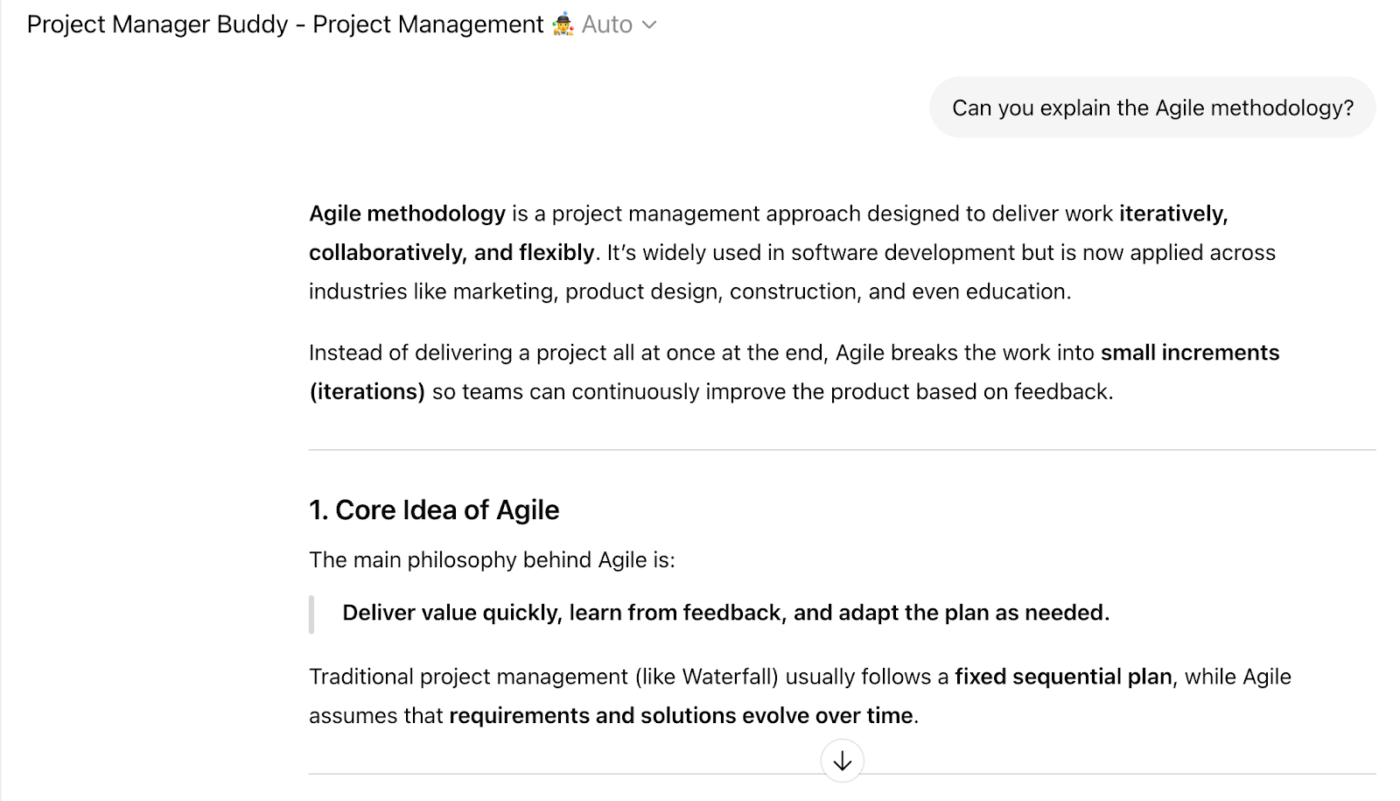1400x801 pixels.
Task: Click the juggler emoji in the conversation title
Action: coord(565,23)
